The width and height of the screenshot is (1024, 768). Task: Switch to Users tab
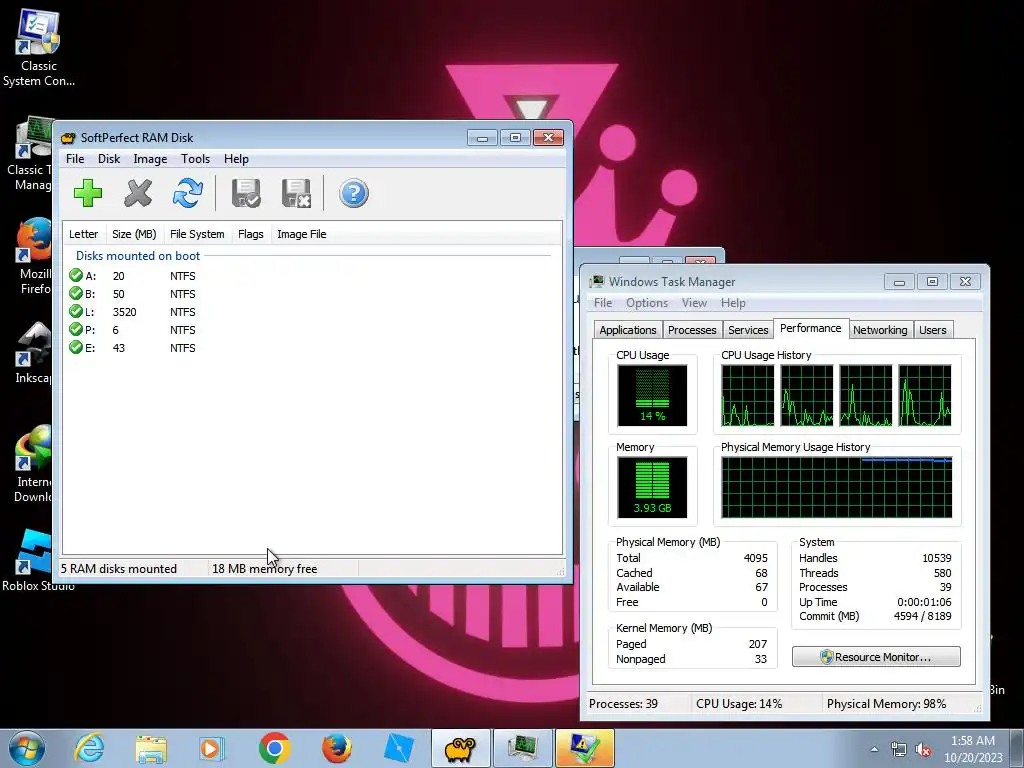click(x=933, y=330)
